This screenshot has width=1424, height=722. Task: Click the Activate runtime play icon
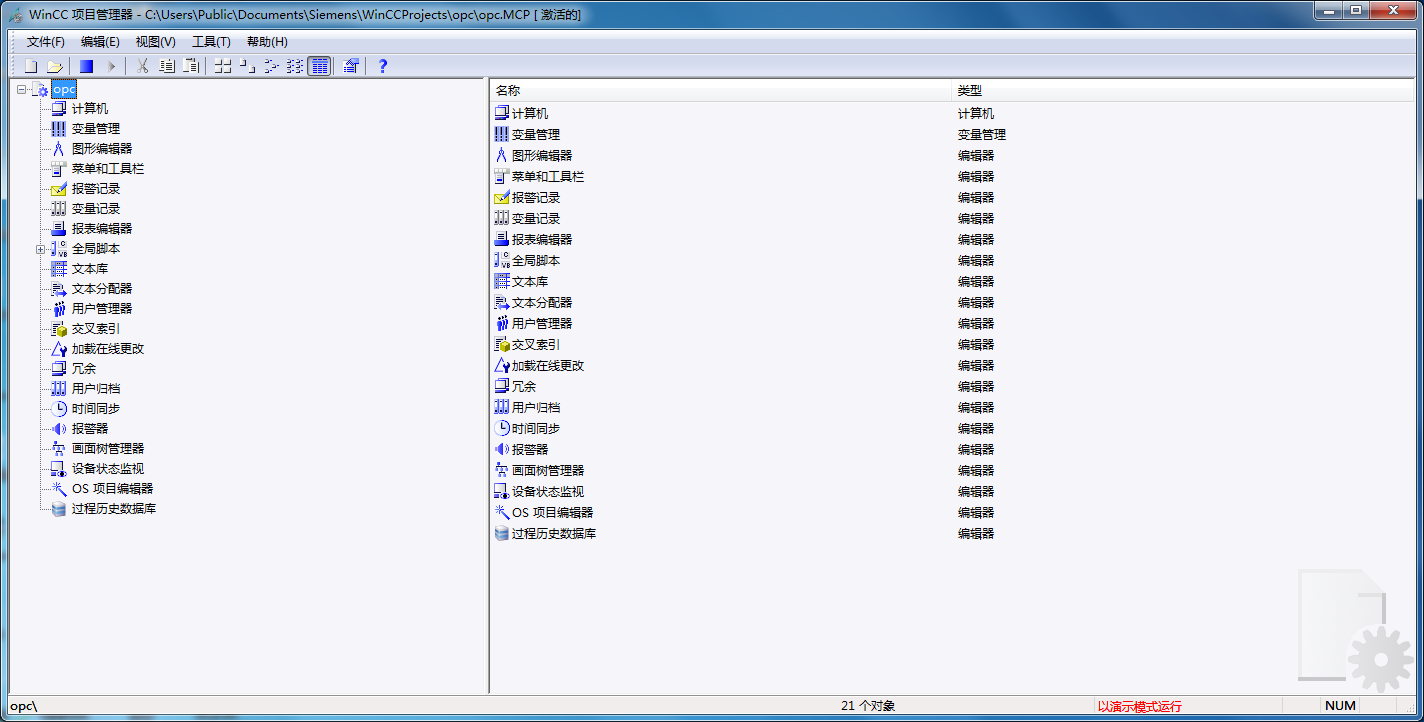pyautogui.click(x=111, y=66)
